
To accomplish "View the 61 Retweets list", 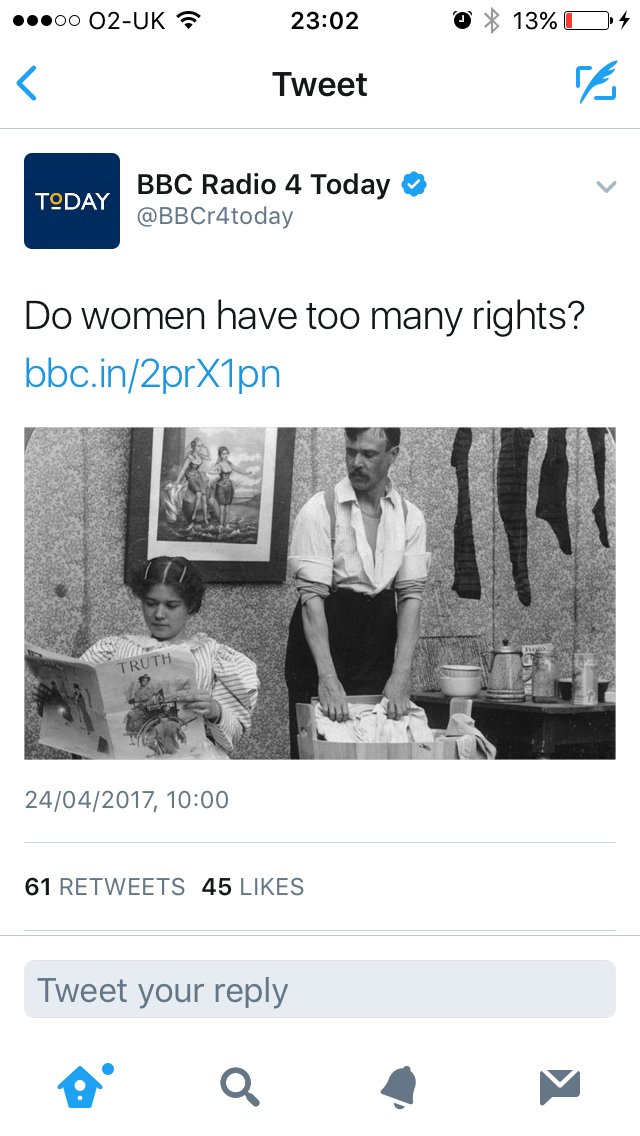I will click(x=105, y=887).
